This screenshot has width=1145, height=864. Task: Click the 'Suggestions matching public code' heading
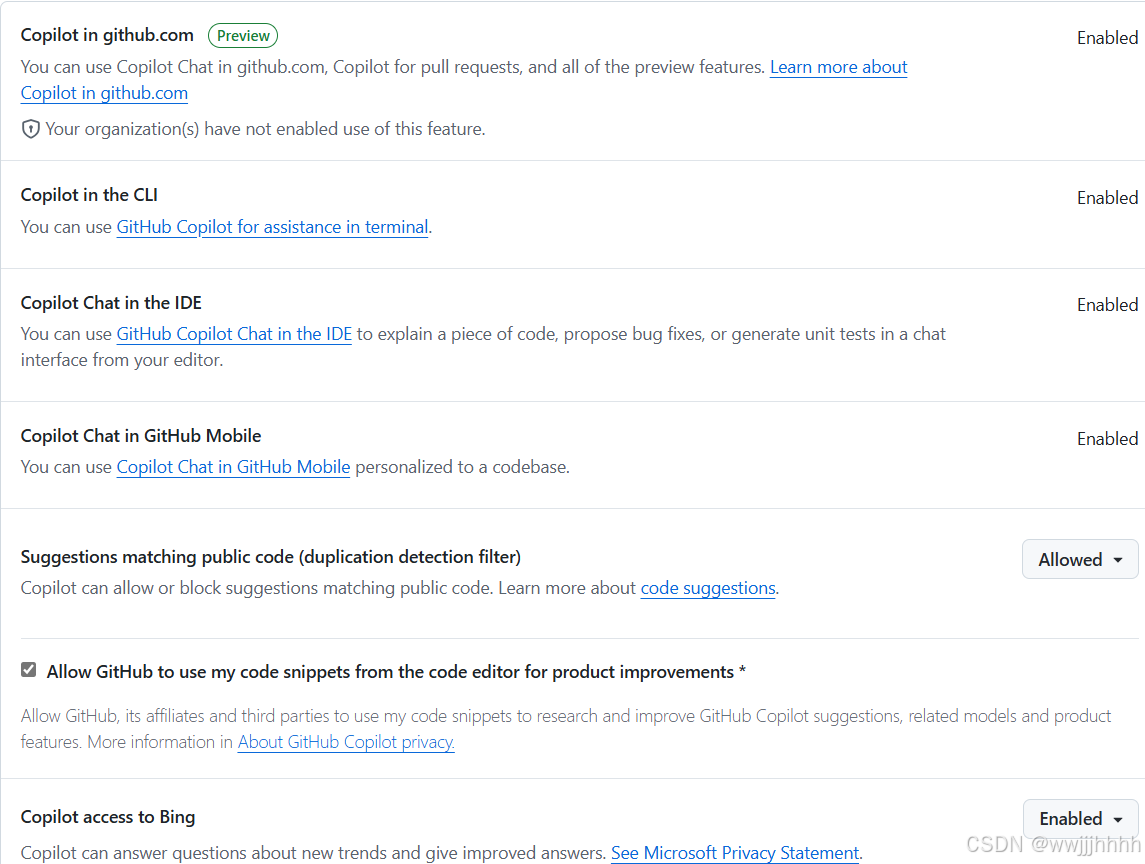click(x=271, y=557)
